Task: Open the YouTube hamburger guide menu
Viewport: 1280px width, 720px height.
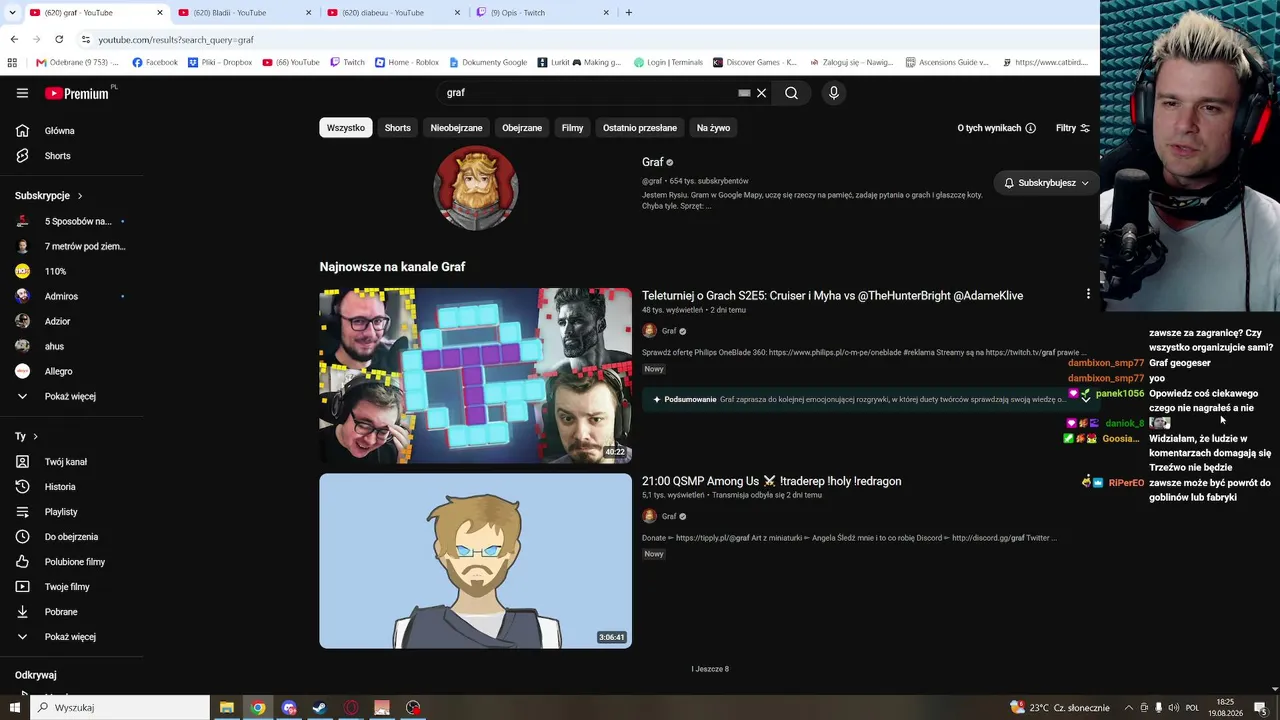Action: [22, 93]
